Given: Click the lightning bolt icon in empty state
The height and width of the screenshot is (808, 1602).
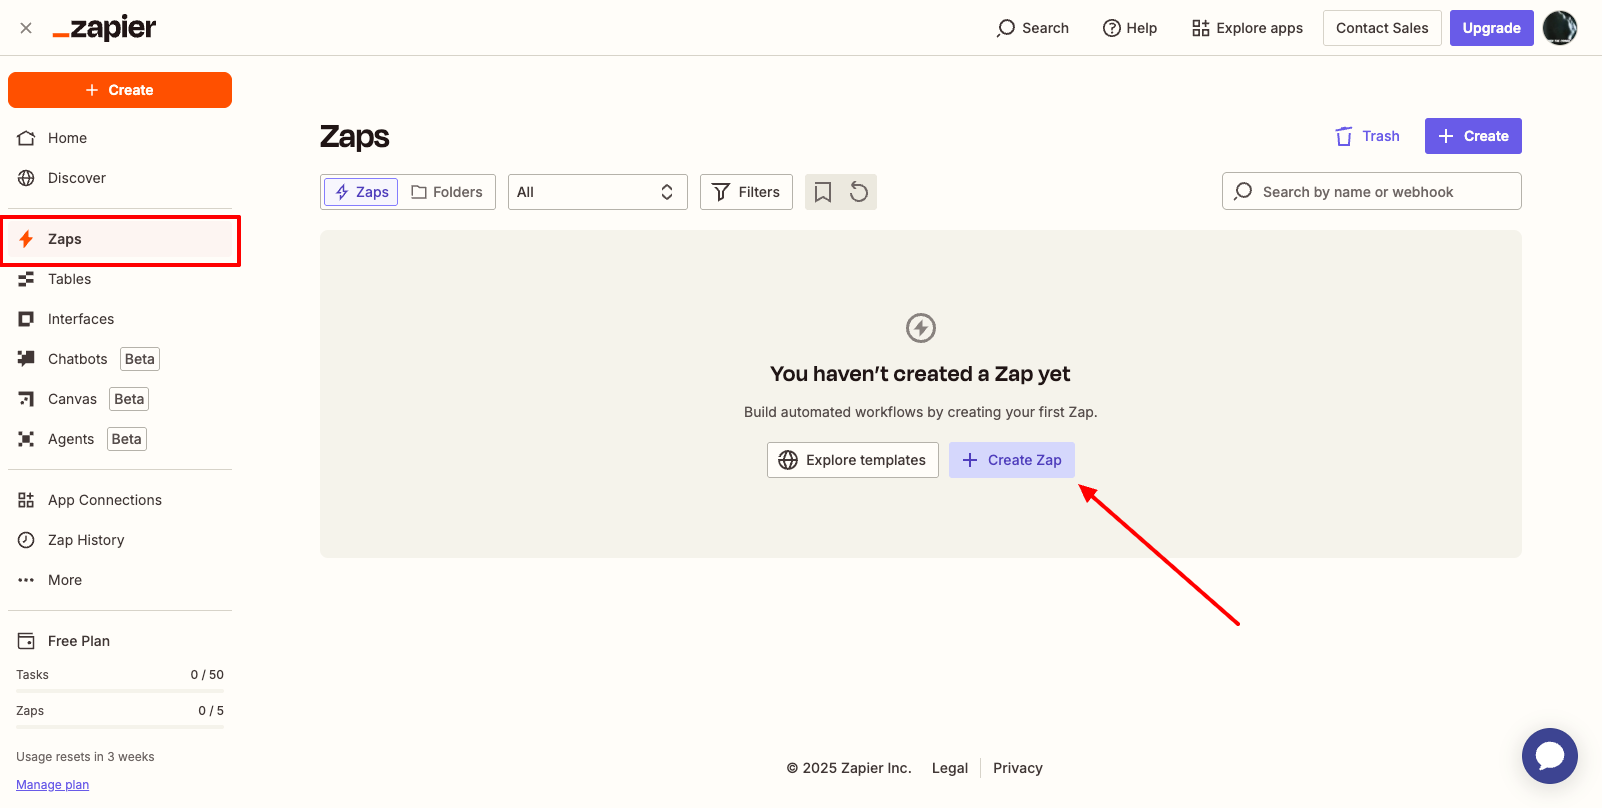Looking at the screenshot, I should point(921,327).
